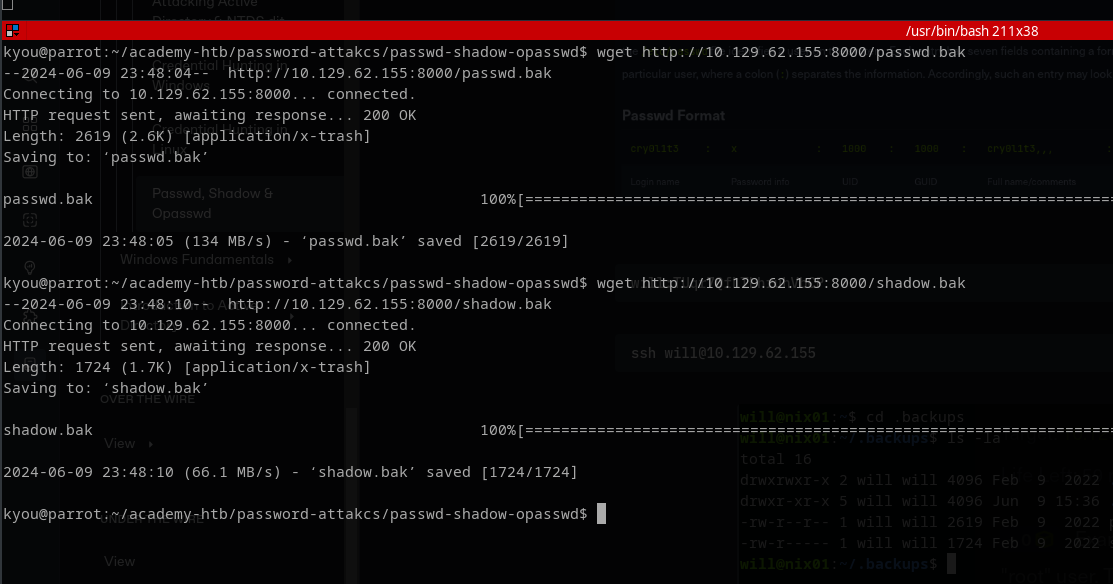Click the 'Saving to: ‘passwd.bak’' line
This screenshot has height=584, width=1113.
[x=106, y=157]
